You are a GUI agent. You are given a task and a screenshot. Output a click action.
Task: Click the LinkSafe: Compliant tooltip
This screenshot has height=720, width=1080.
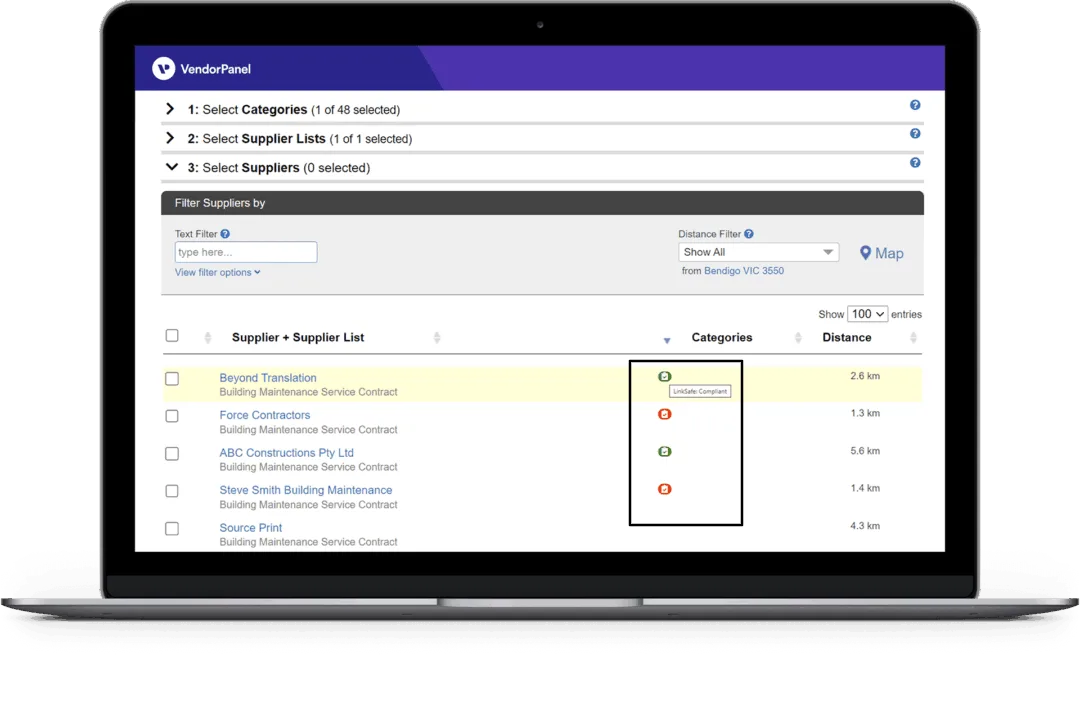tap(700, 391)
